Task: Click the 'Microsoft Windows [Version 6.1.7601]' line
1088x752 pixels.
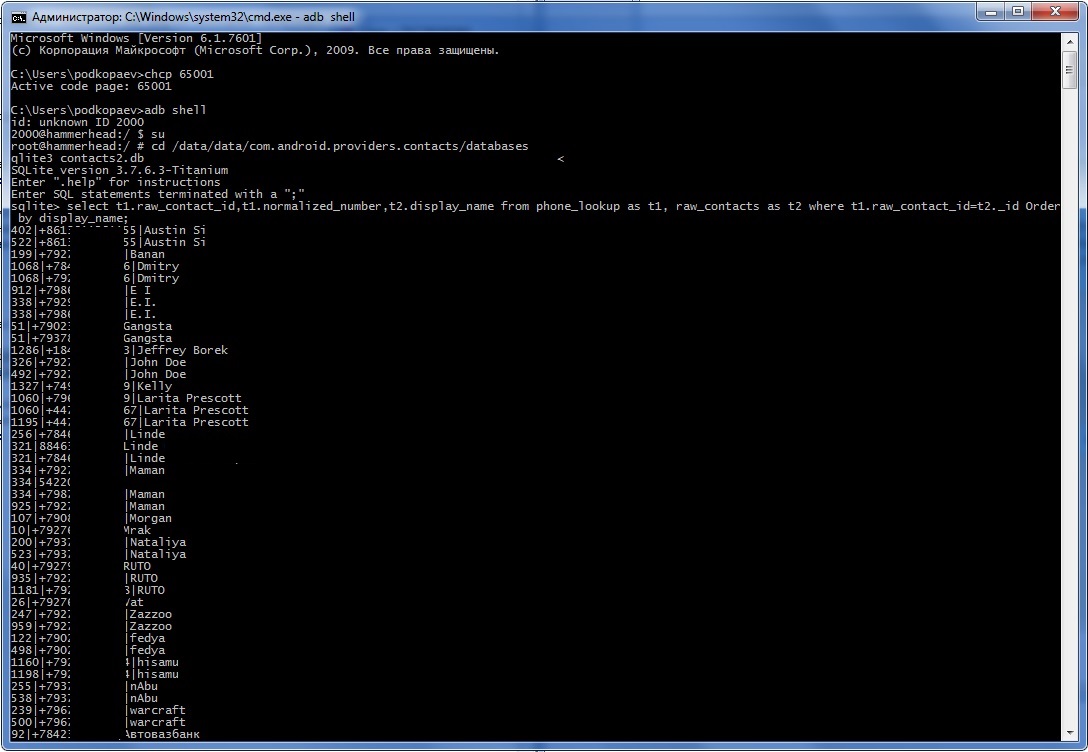Action: click(x=137, y=38)
